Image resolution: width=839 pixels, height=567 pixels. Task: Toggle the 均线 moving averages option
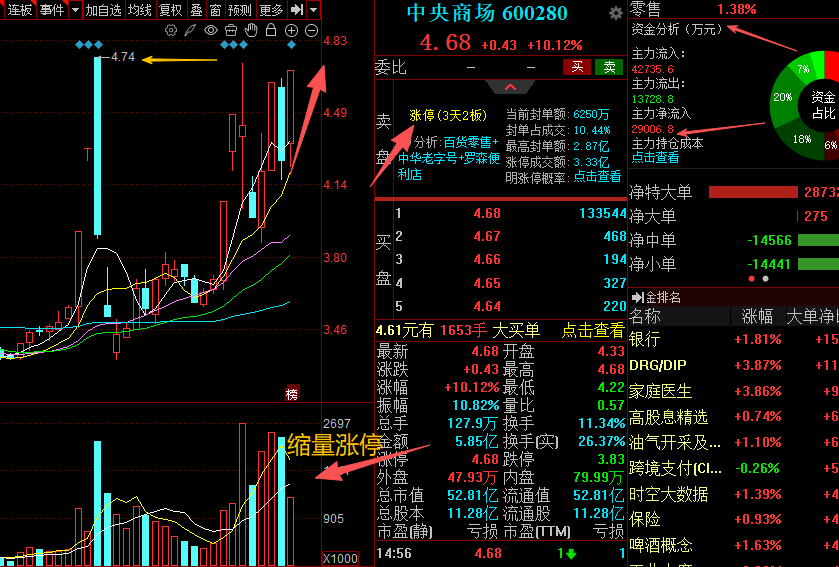click(140, 10)
